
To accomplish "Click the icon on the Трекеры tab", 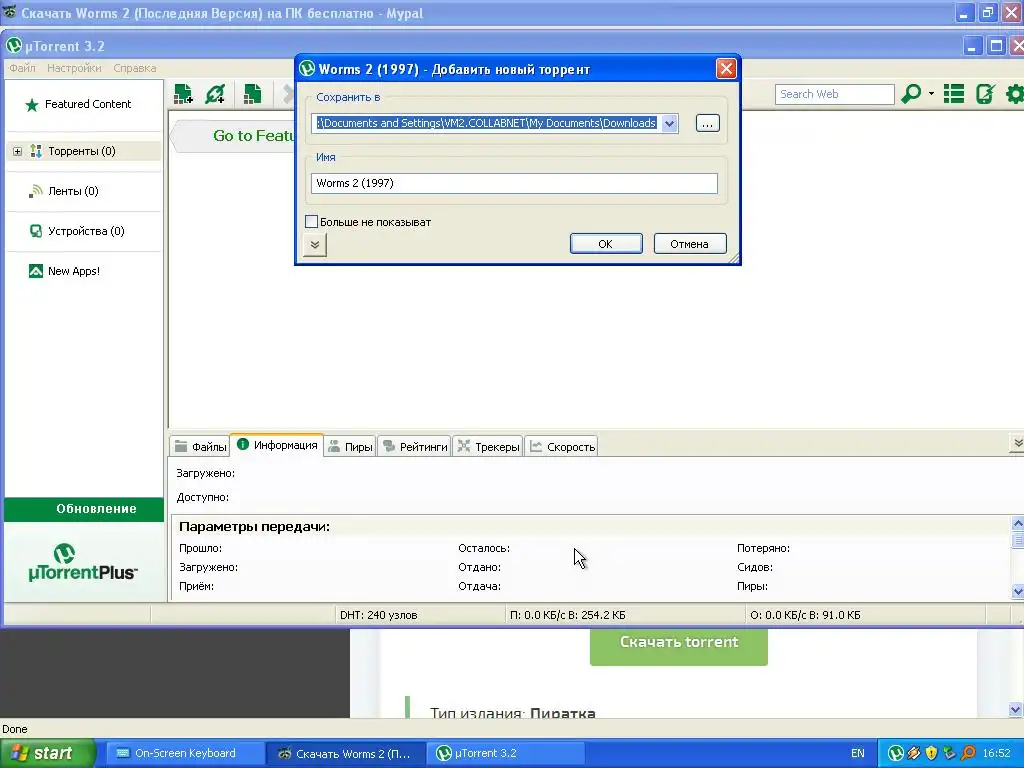I will [x=464, y=446].
